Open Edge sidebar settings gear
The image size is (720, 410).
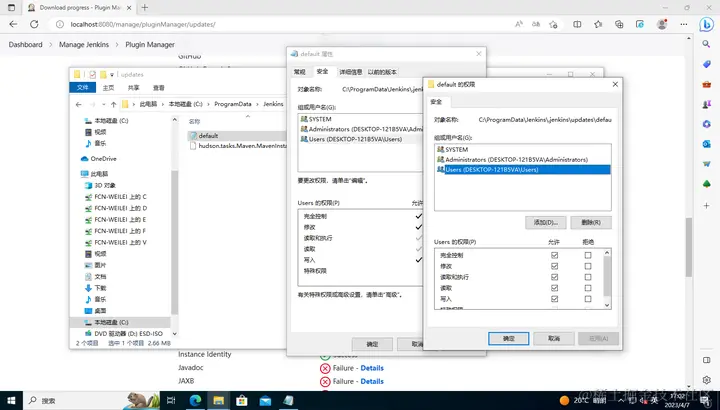coord(706,380)
